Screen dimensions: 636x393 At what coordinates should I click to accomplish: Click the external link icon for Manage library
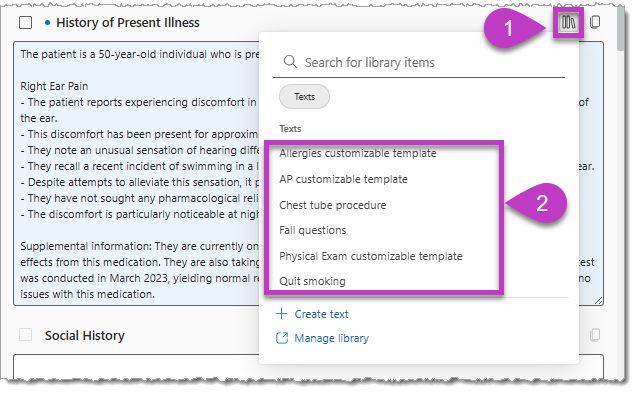tap(282, 338)
